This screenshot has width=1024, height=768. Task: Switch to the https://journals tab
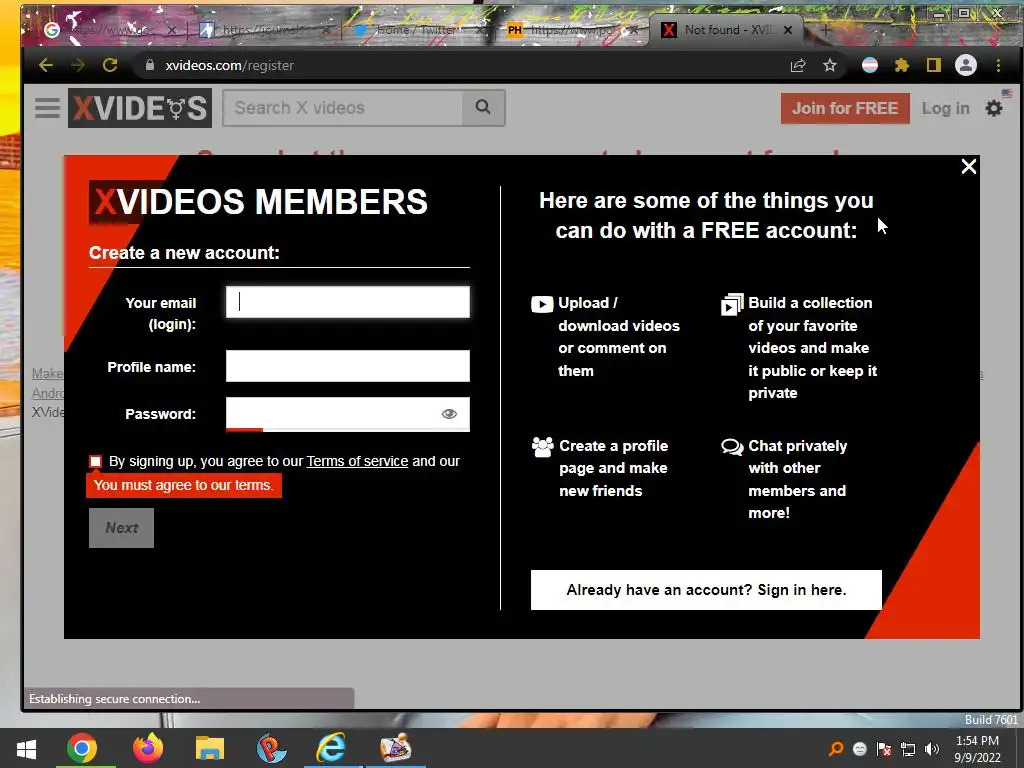coord(263,30)
